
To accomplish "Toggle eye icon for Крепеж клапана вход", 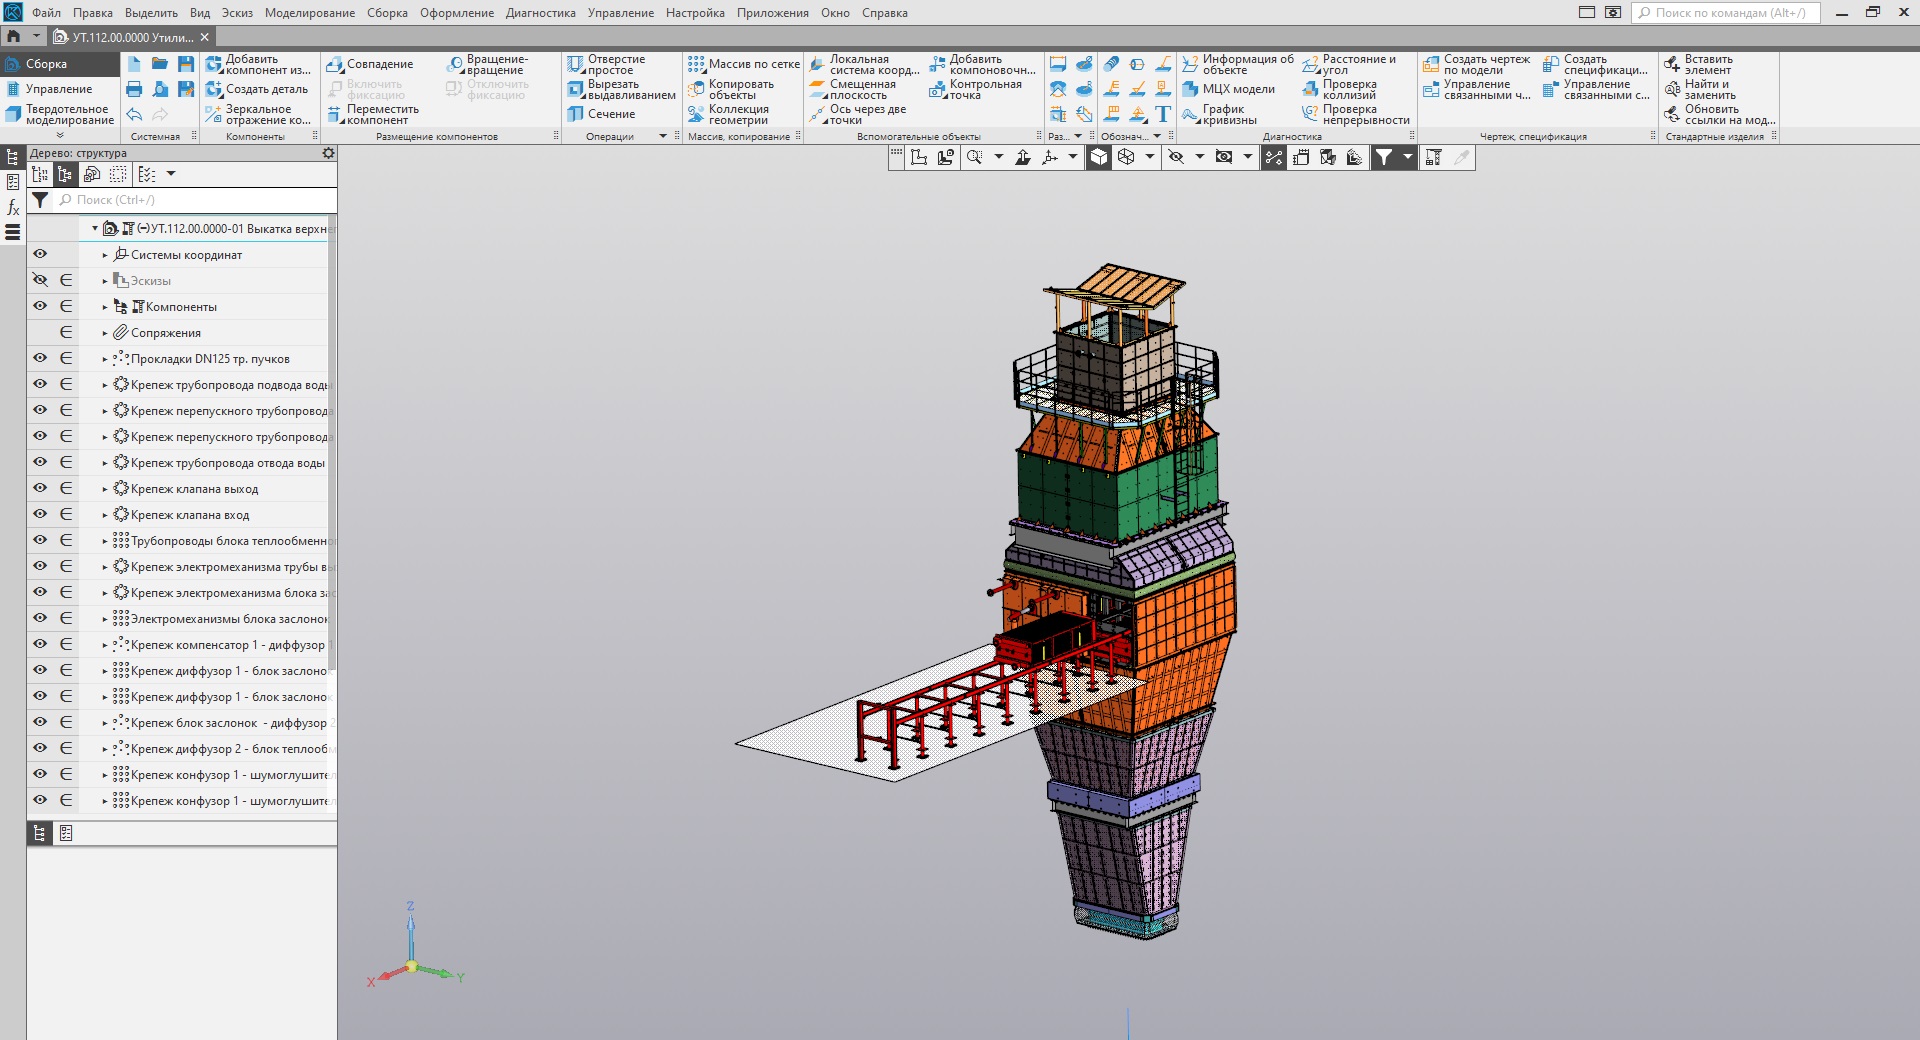I will coord(40,514).
